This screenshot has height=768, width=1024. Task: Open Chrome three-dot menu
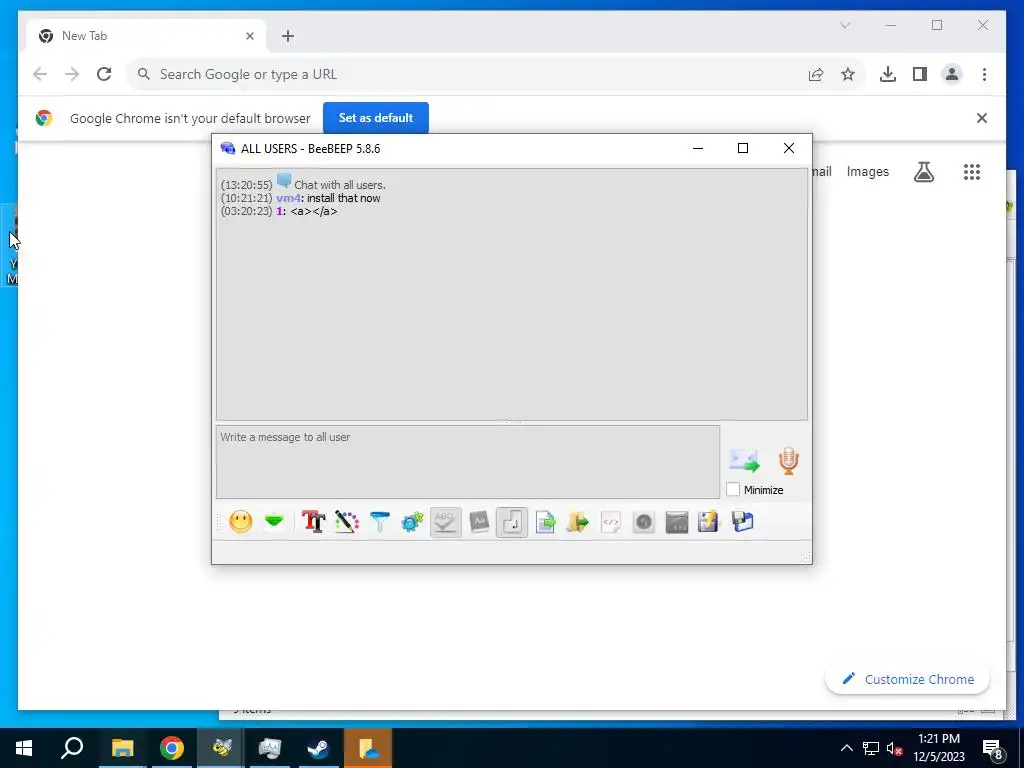[x=984, y=74]
